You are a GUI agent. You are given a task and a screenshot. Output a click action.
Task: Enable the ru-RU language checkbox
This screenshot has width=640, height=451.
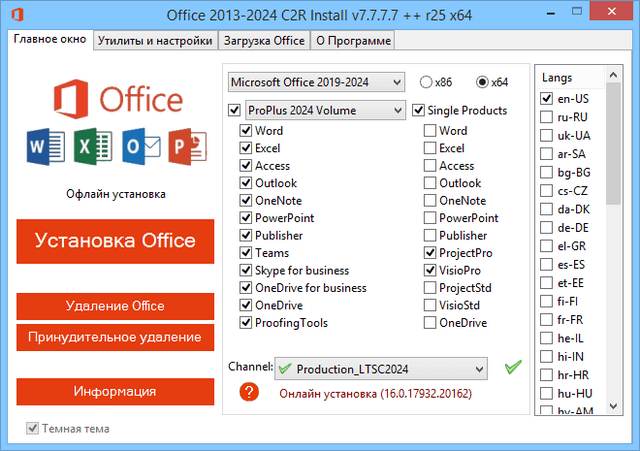pos(547,117)
